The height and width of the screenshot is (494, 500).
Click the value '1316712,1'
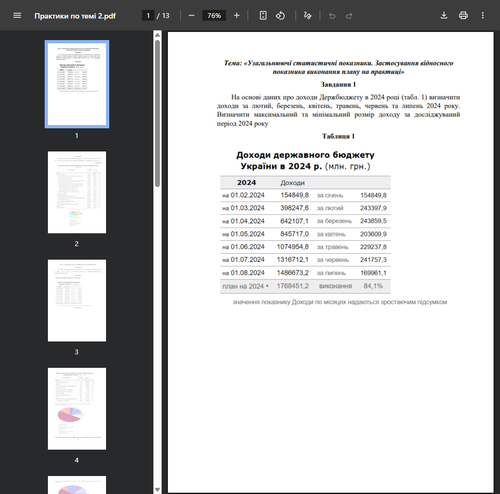tap(293, 260)
